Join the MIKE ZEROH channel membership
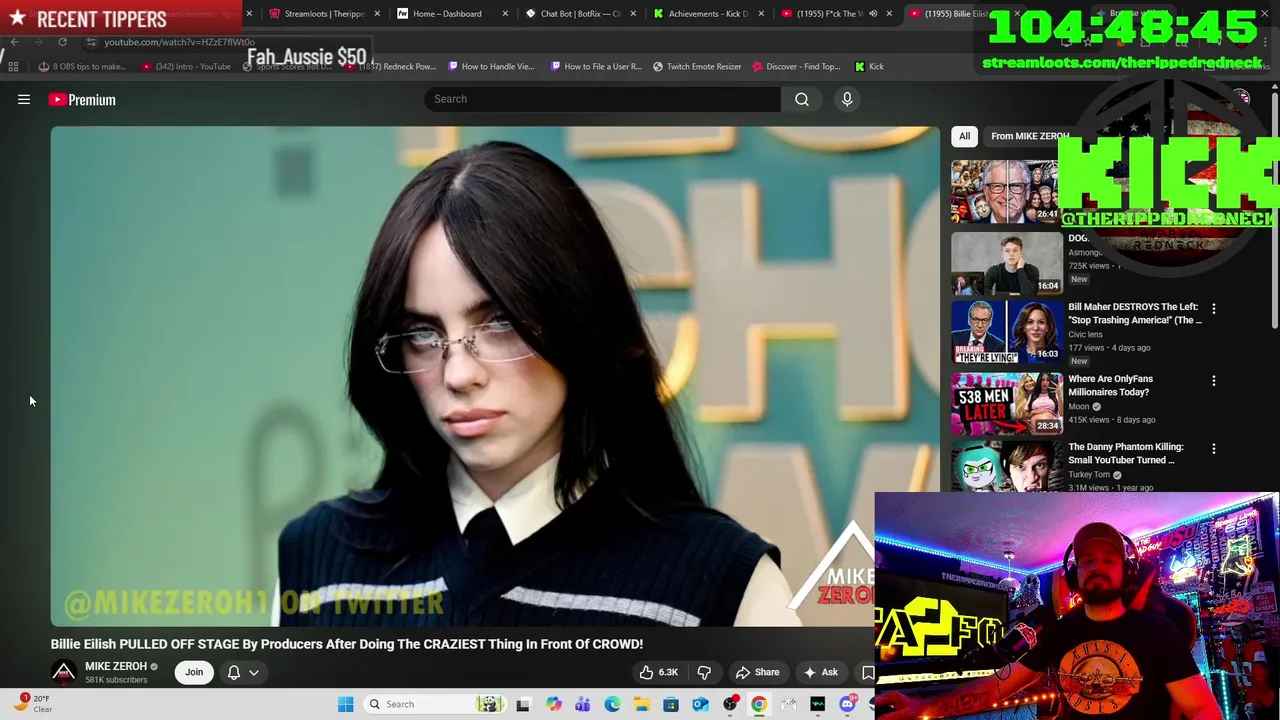The width and height of the screenshot is (1280, 720). pos(194,672)
